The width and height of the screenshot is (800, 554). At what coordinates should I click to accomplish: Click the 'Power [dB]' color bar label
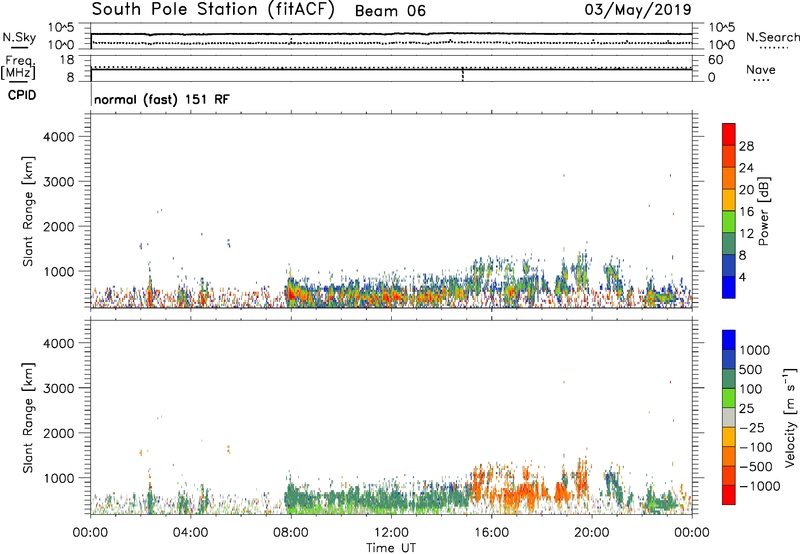pyautogui.click(x=763, y=211)
